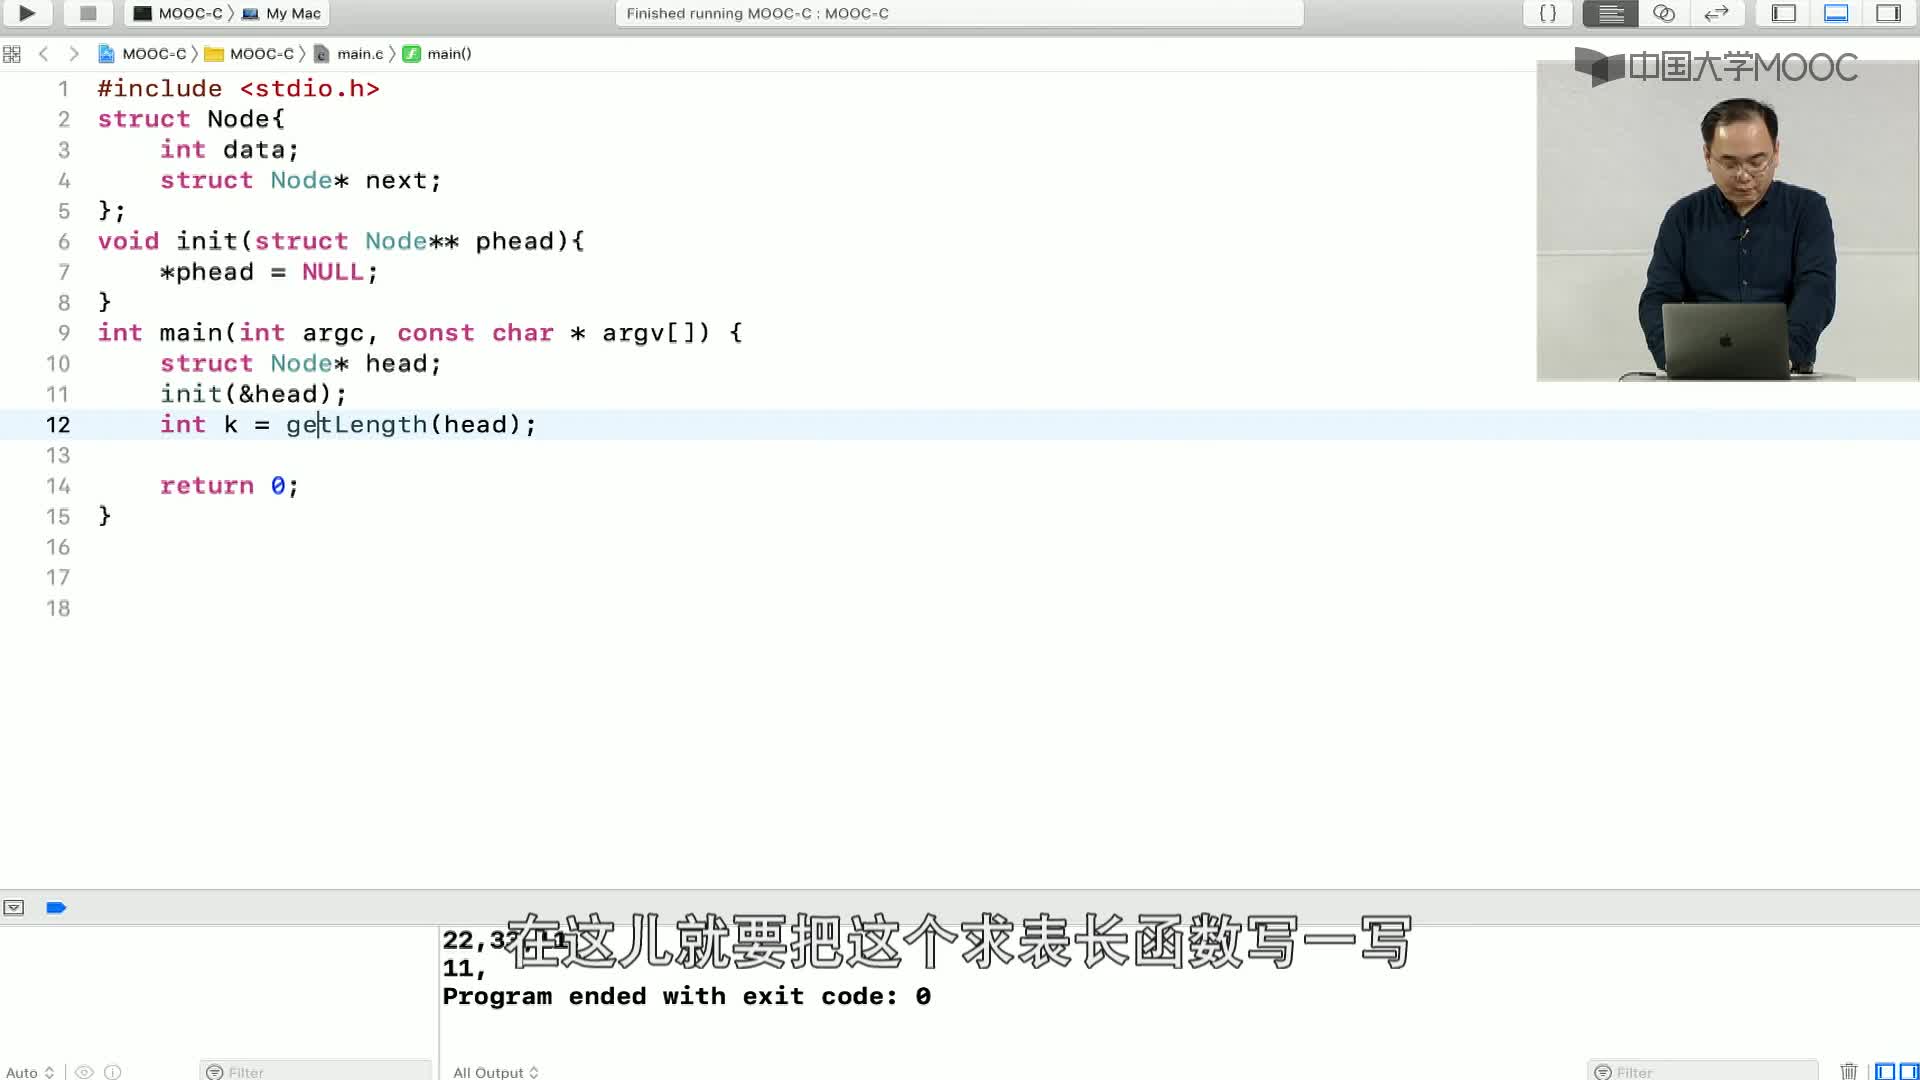Click line number 6 in the gutter

[63, 242]
